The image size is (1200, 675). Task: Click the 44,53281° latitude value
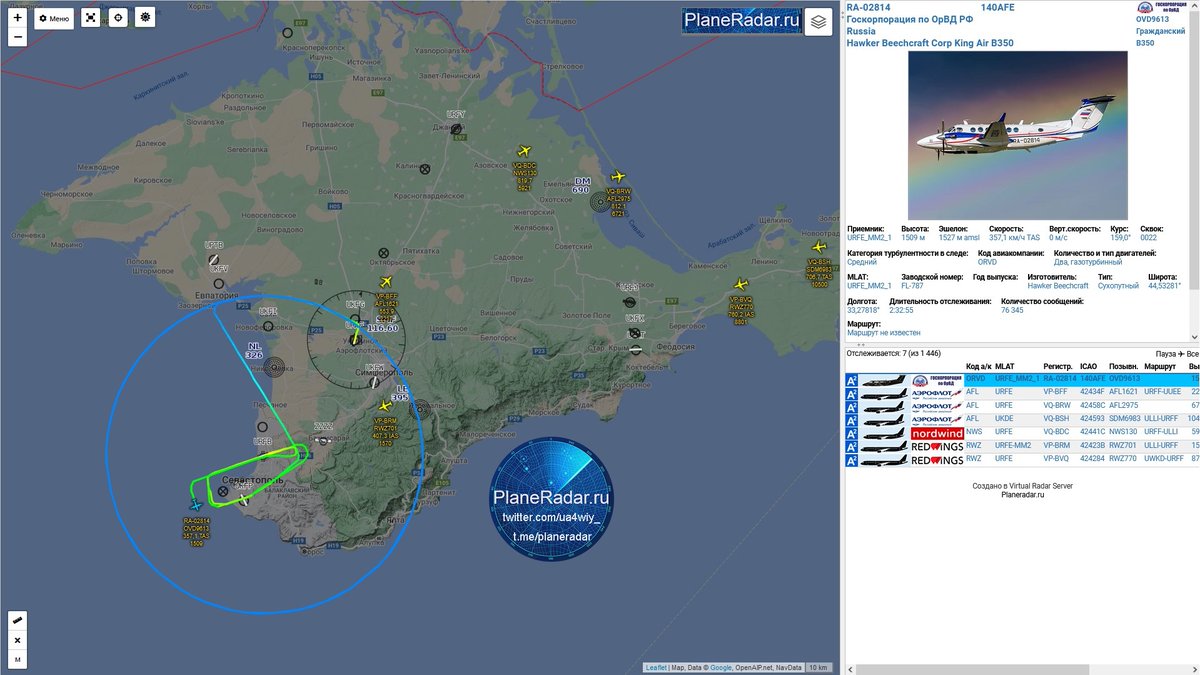point(1165,286)
